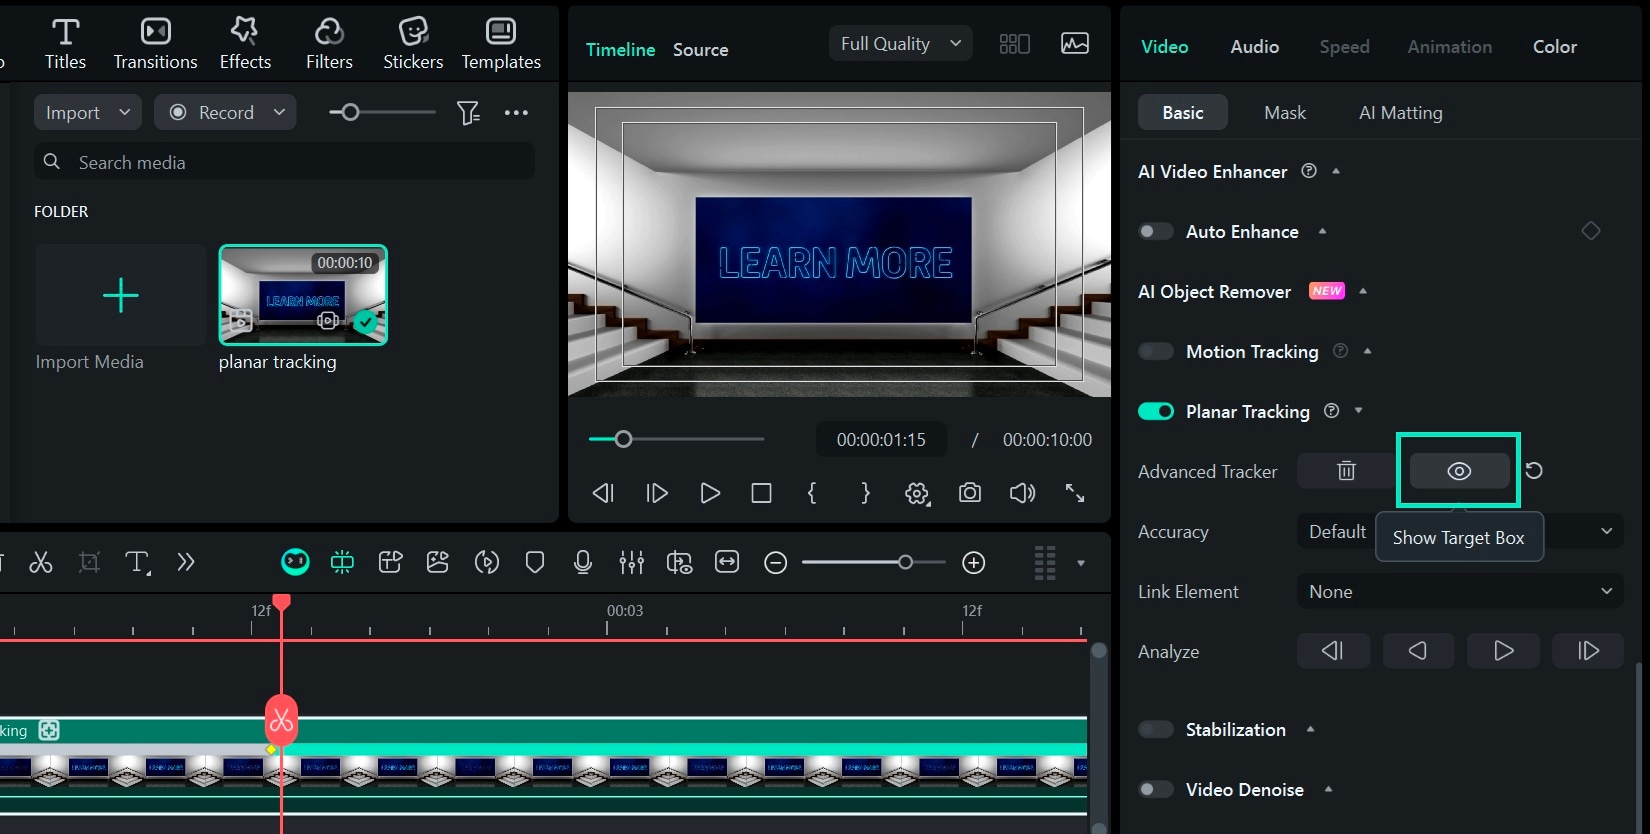Step back one frame in the preview
The height and width of the screenshot is (834, 1650).
tap(603, 493)
